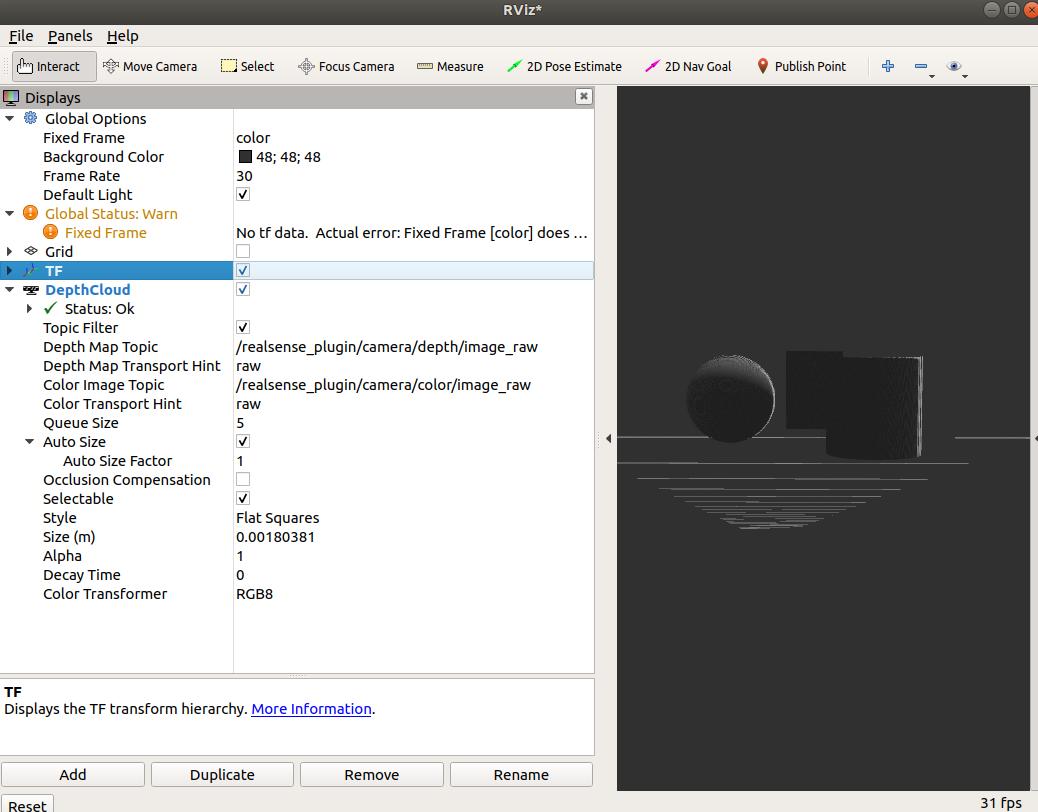Click the Background Color swatch
Viewport: 1038px width, 812px height.
pyautogui.click(x=245, y=157)
